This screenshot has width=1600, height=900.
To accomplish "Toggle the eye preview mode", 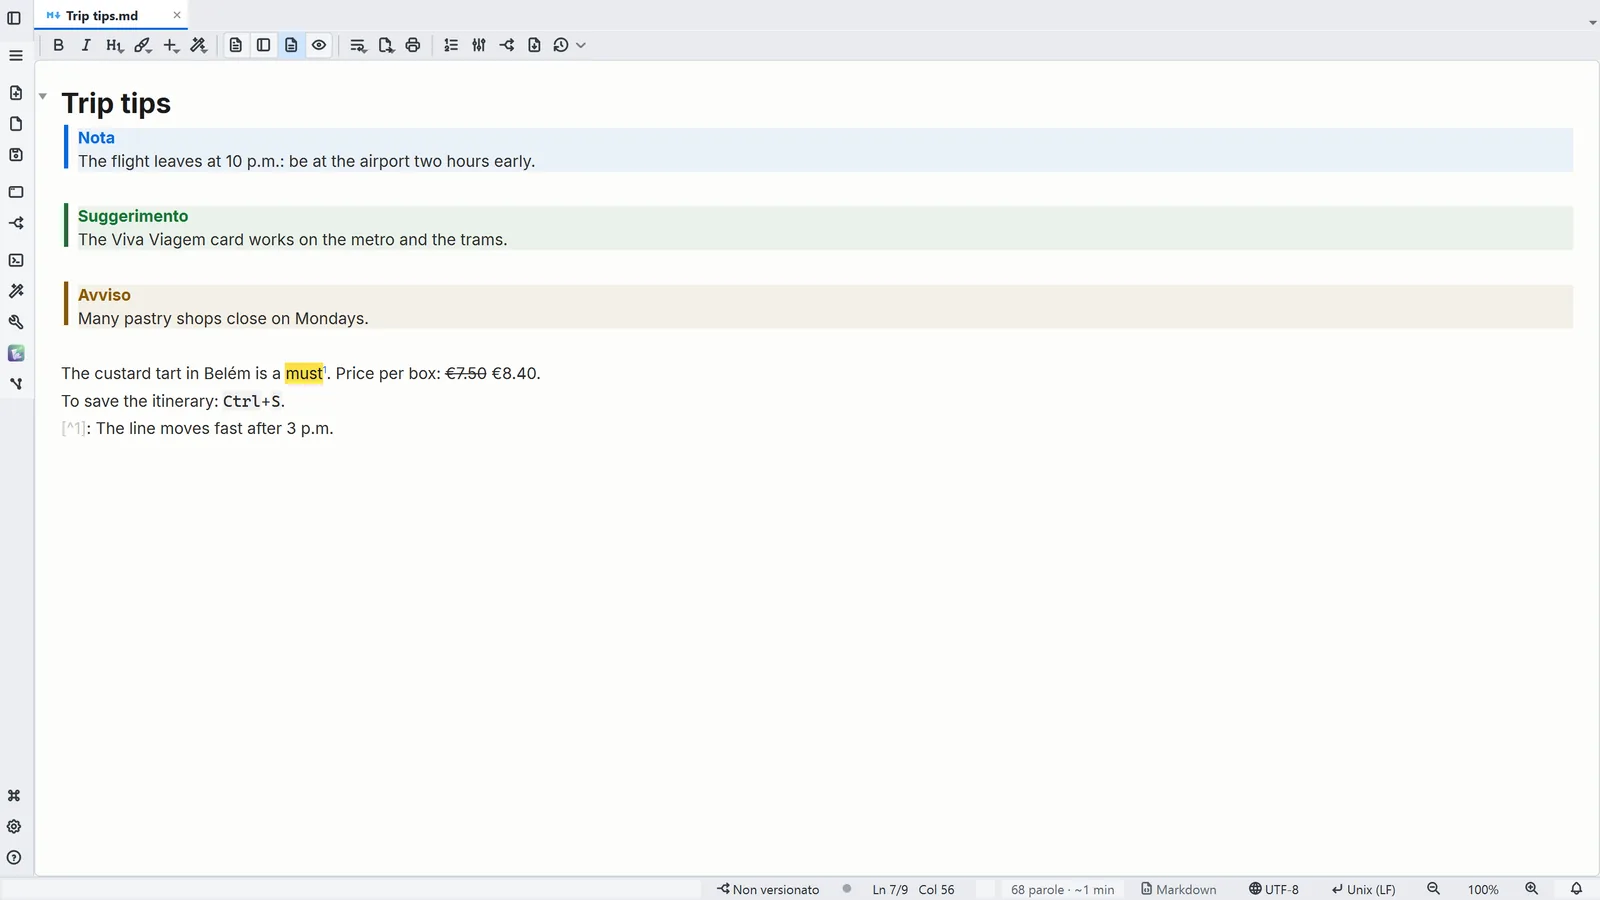I will (x=319, y=45).
